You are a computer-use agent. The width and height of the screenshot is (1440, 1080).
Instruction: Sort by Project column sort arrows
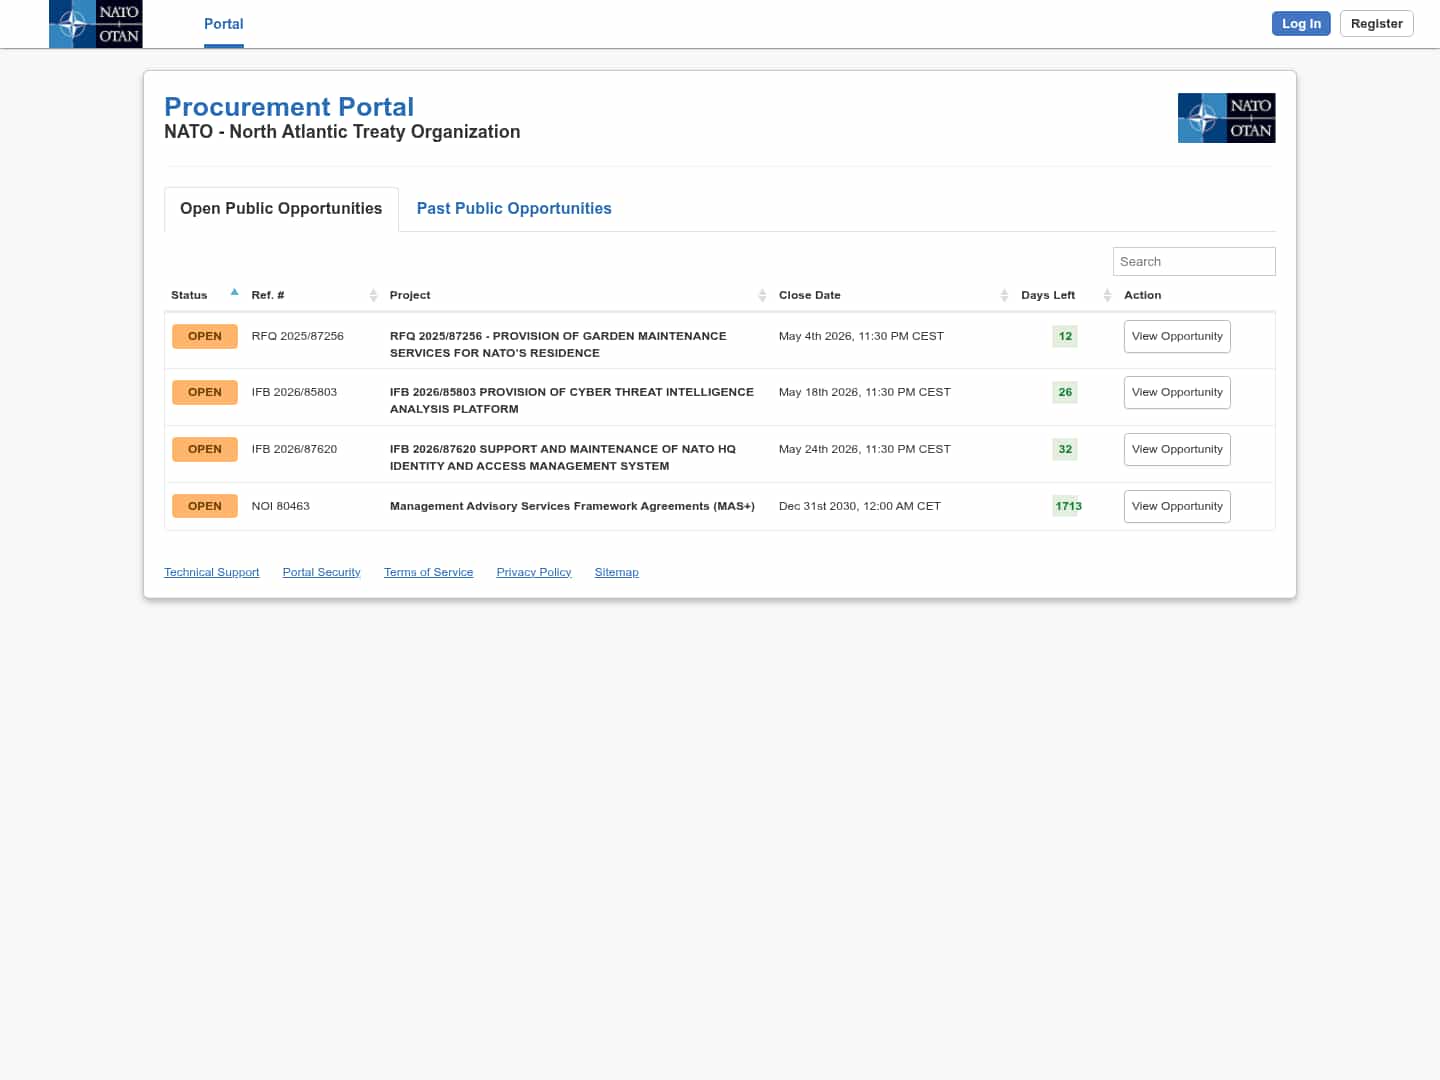click(762, 295)
